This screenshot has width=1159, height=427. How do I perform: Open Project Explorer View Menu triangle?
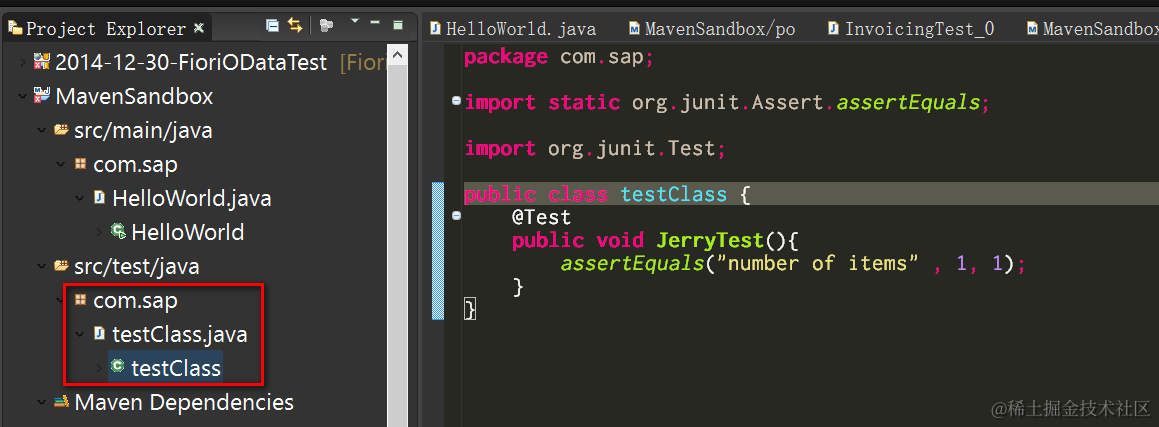click(355, 21)
